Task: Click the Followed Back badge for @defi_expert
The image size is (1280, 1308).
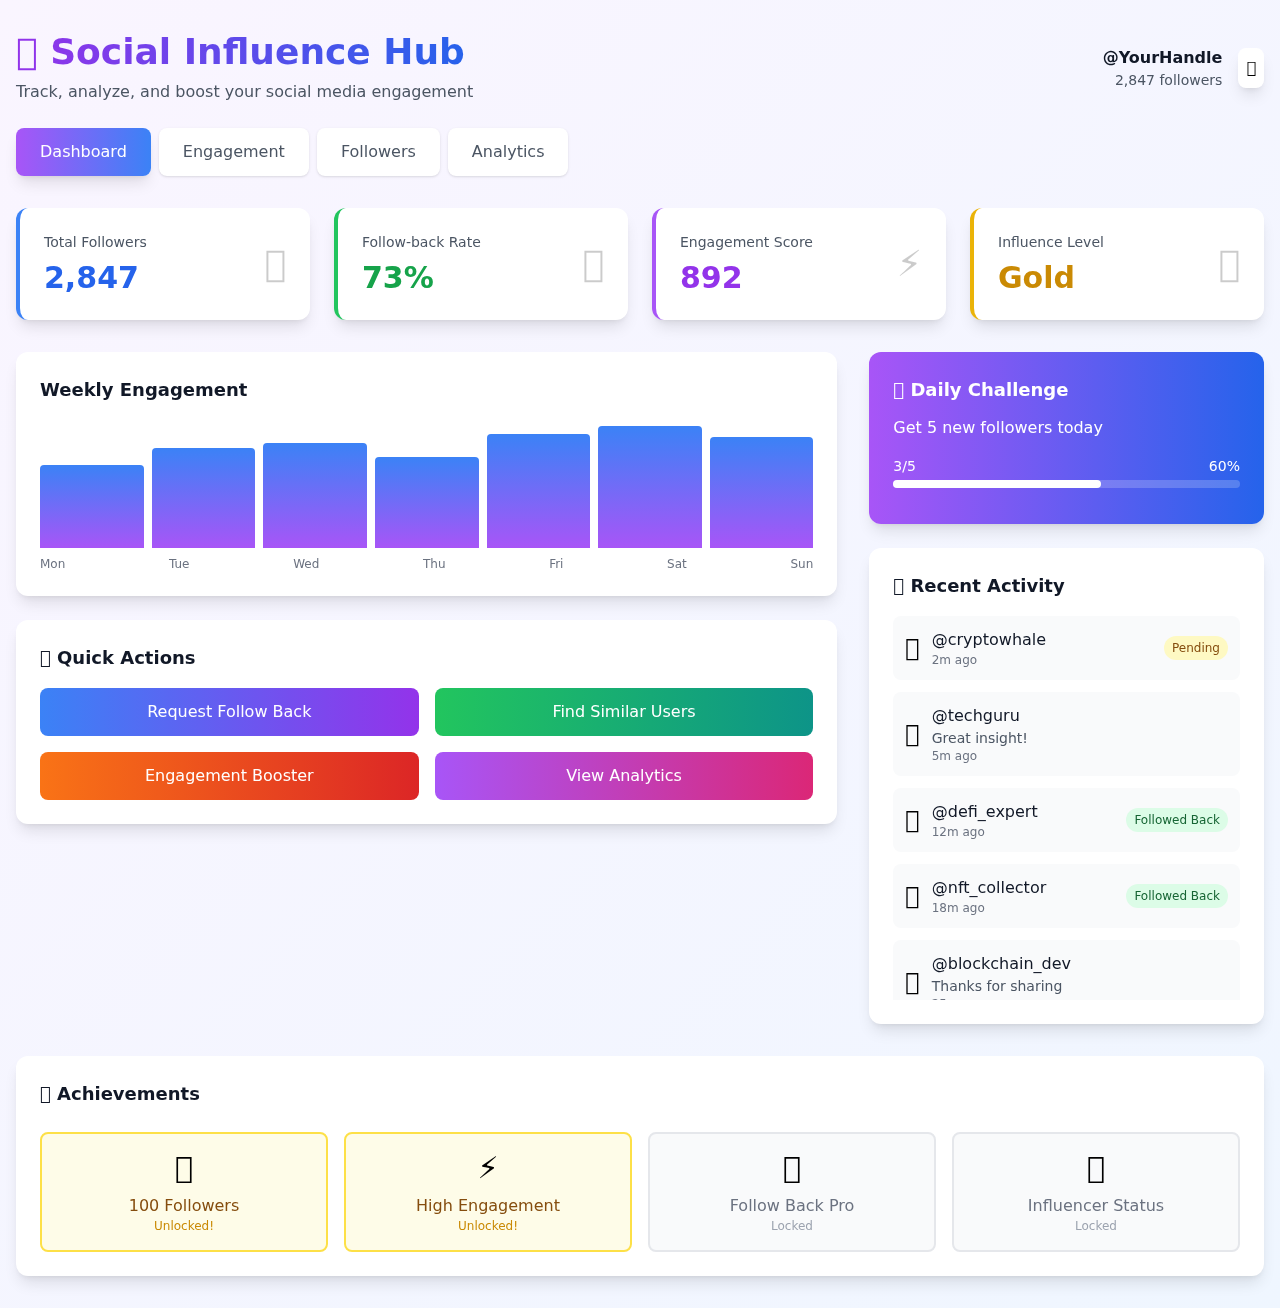Action: (x=1176, y=819)
